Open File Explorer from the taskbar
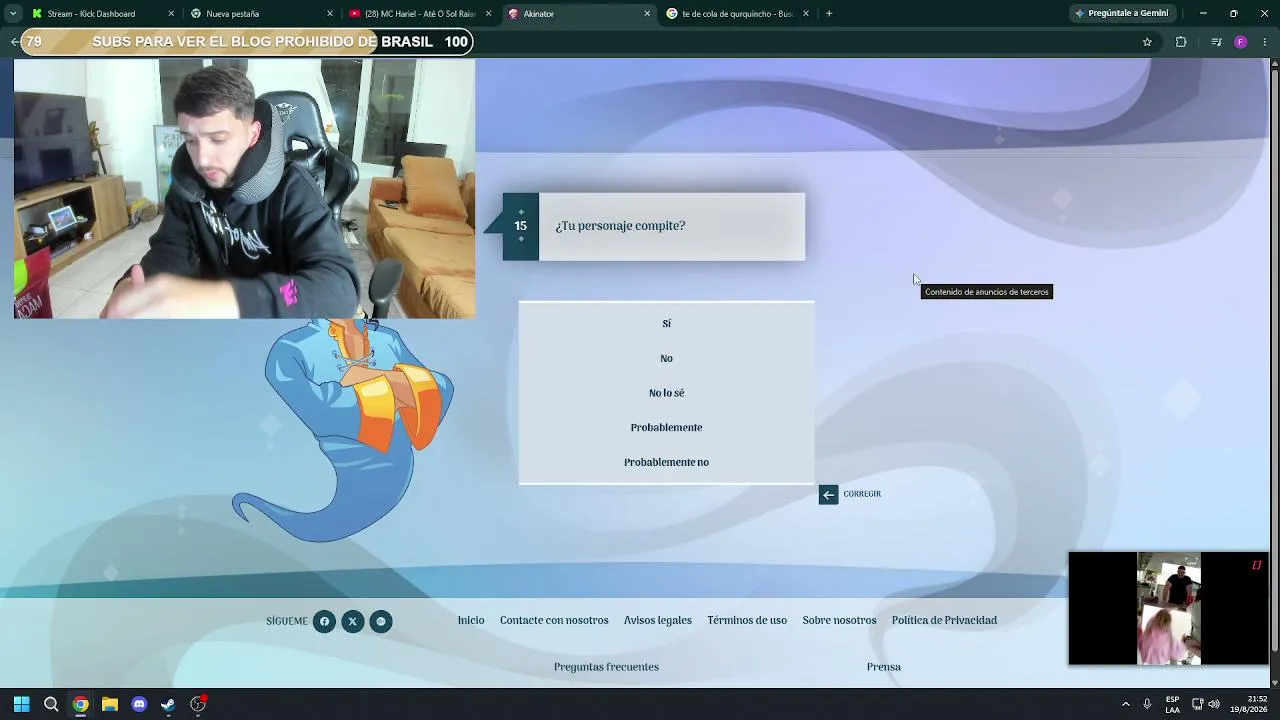Screen dimensions: 1280x720 point(110,704)
